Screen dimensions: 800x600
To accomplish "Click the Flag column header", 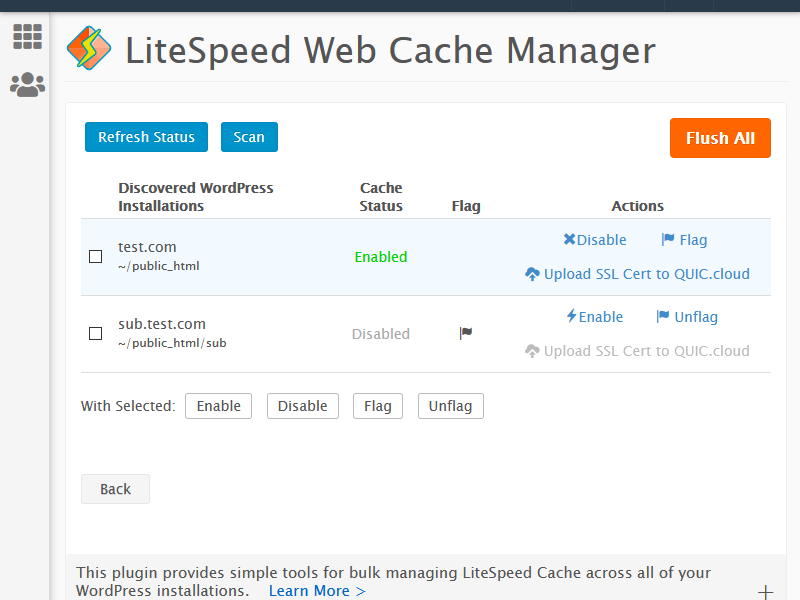I will (466, 206).
